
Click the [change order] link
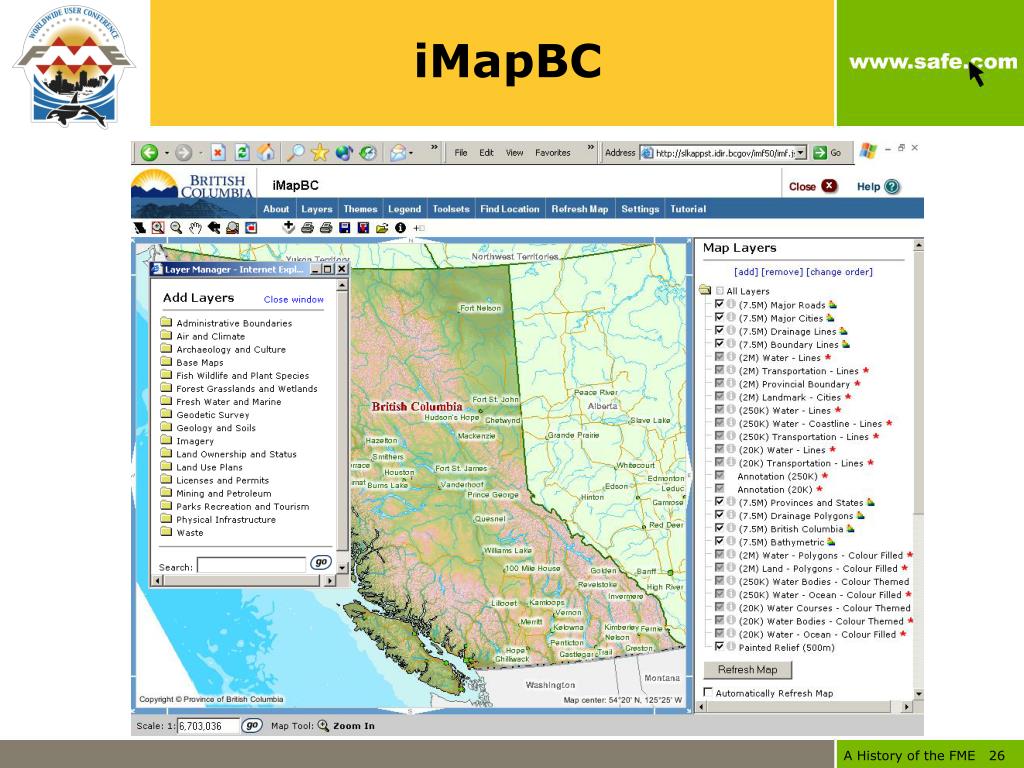(839, 272)
